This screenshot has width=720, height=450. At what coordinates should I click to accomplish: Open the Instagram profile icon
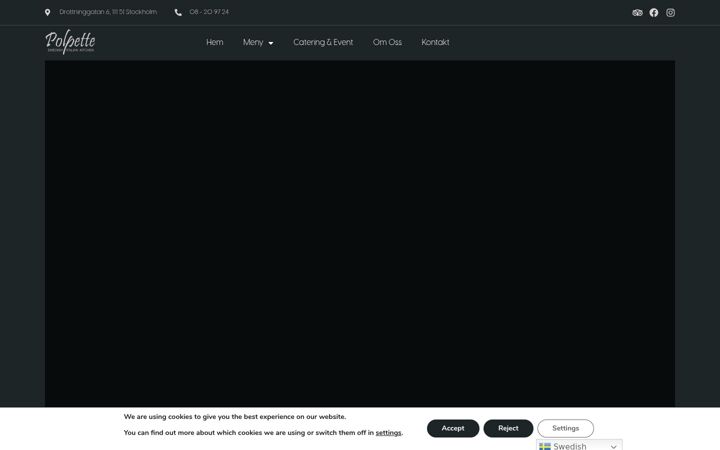[670, 13]
